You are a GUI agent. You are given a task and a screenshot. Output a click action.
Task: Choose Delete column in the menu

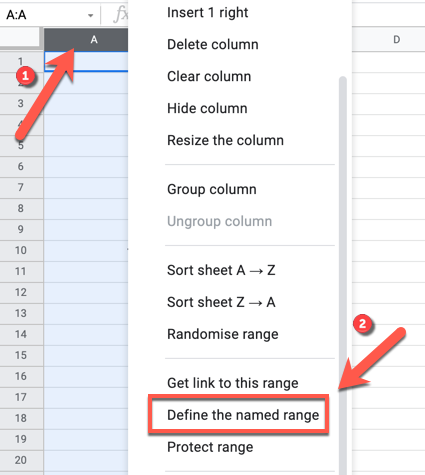coord(213,44)
